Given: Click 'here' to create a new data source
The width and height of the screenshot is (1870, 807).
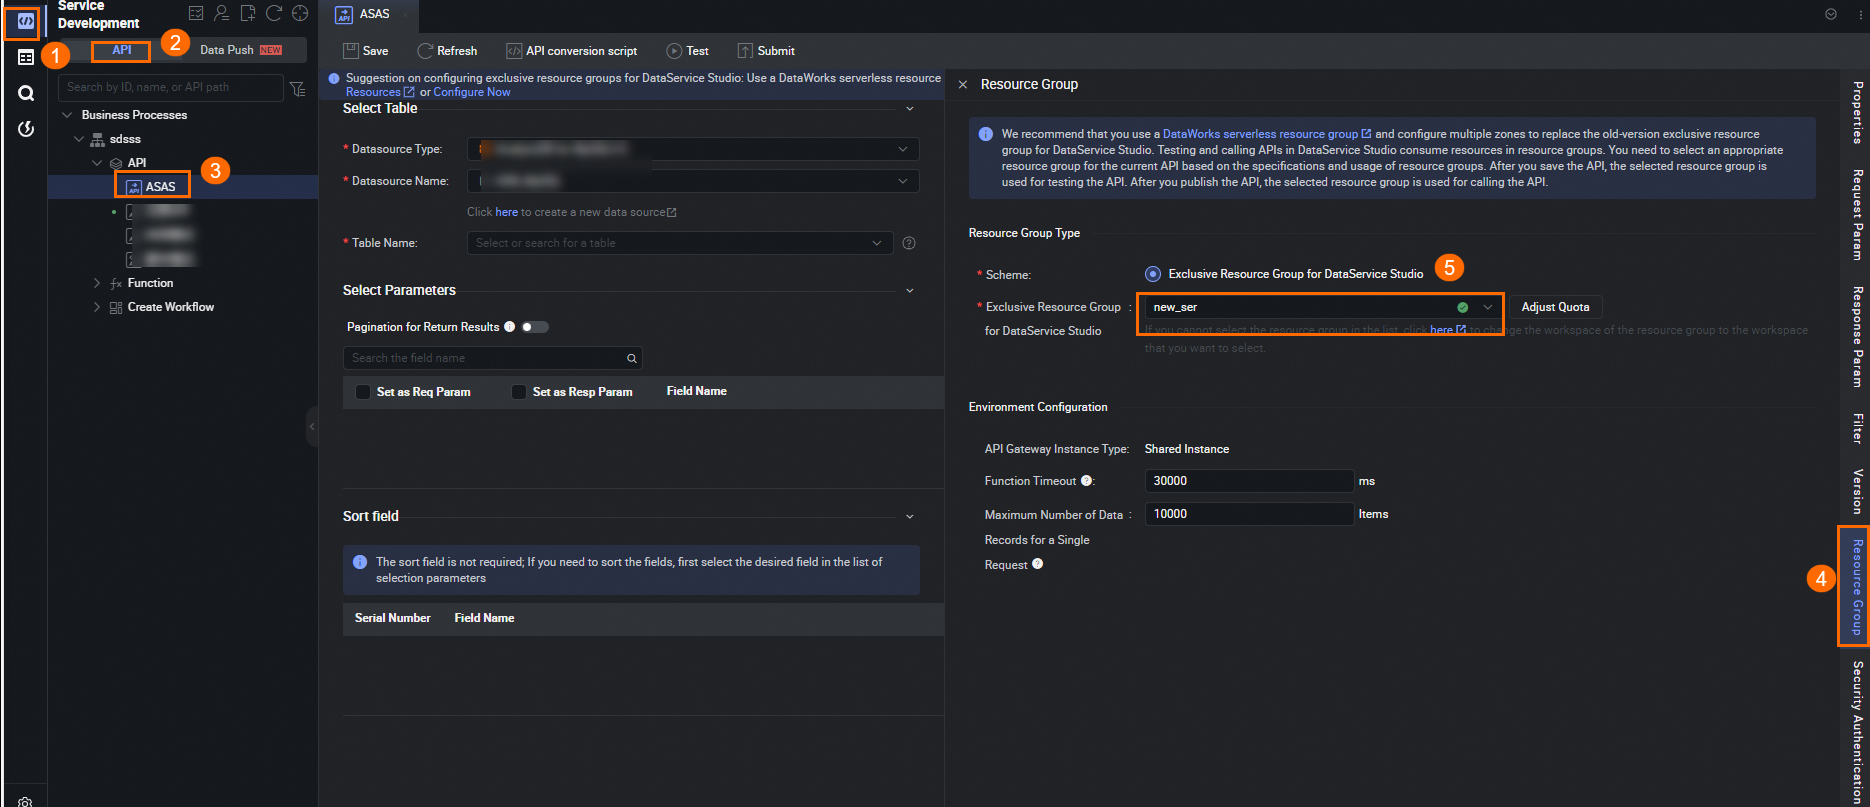Looking at the screenshot, I should (507, 212).
